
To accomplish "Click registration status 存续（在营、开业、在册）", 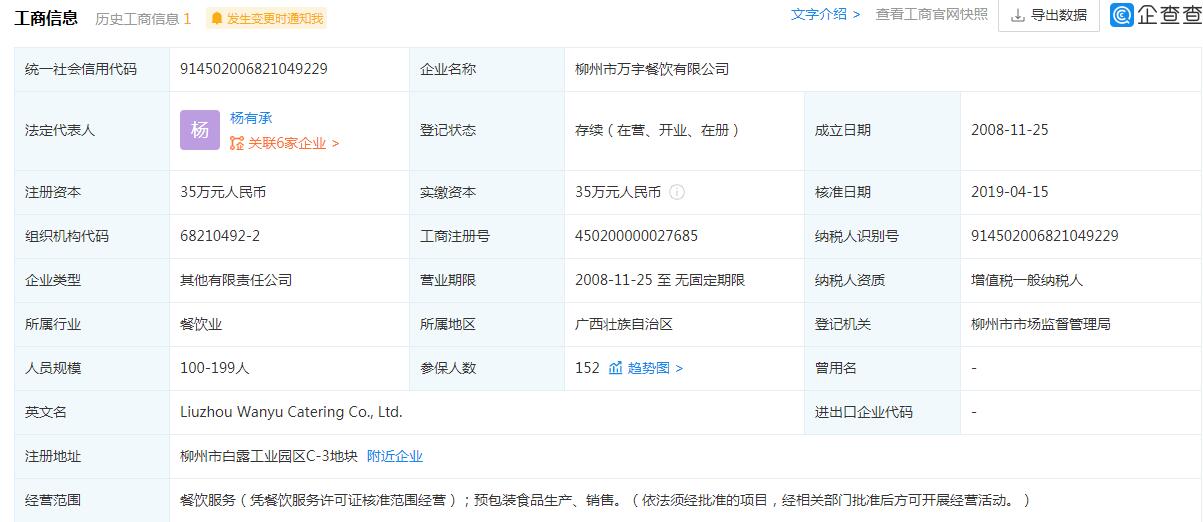I will pyautogui.click(x=657, y=130).
